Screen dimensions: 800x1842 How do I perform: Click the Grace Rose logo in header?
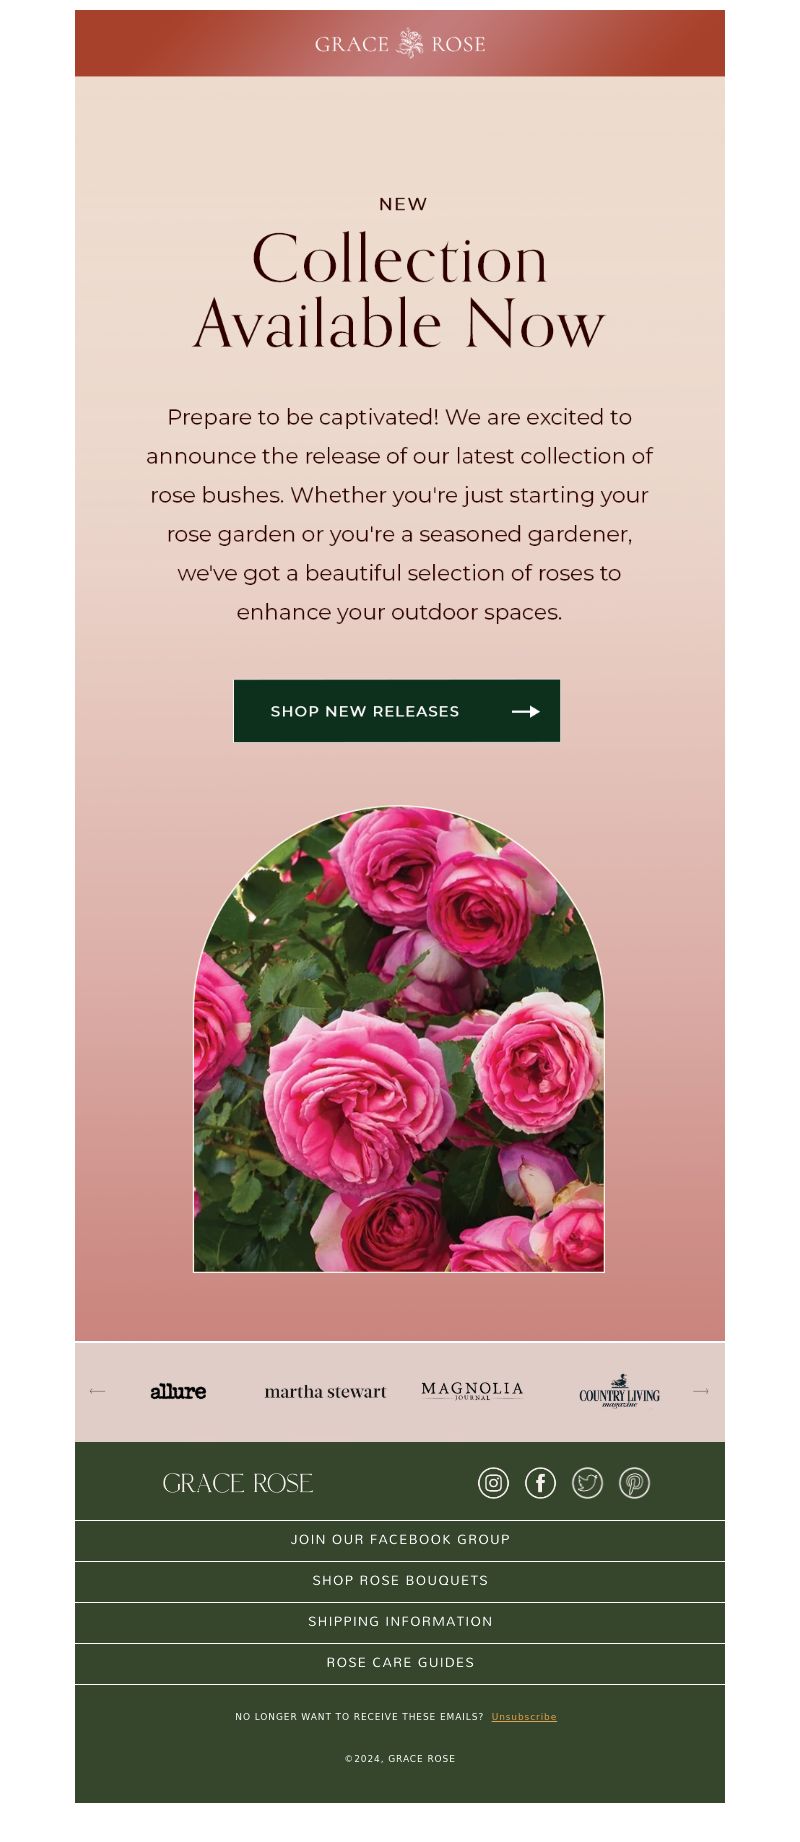[x=400, y=44]
